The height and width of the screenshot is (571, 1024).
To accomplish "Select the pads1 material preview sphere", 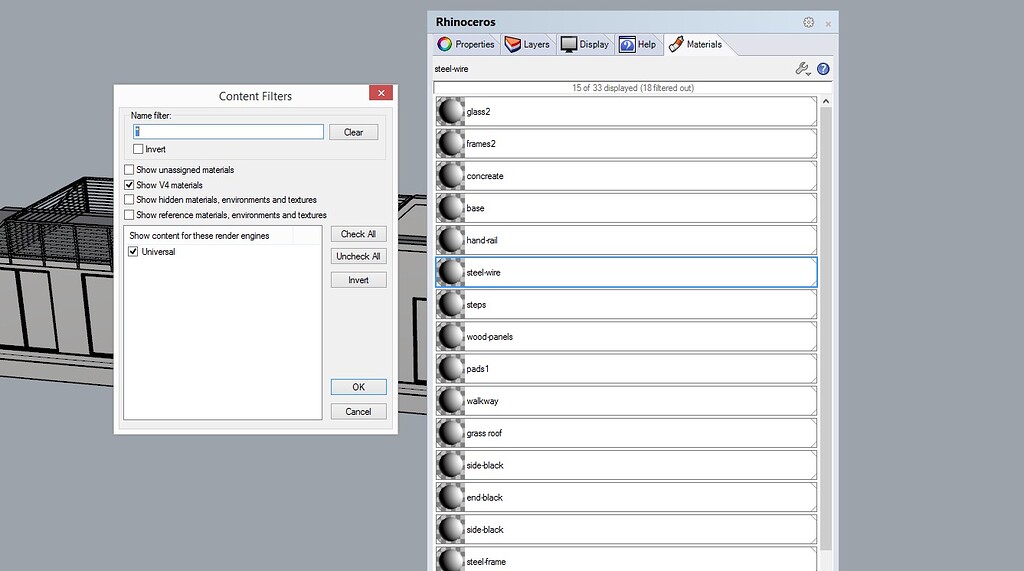I will (451, 368).
